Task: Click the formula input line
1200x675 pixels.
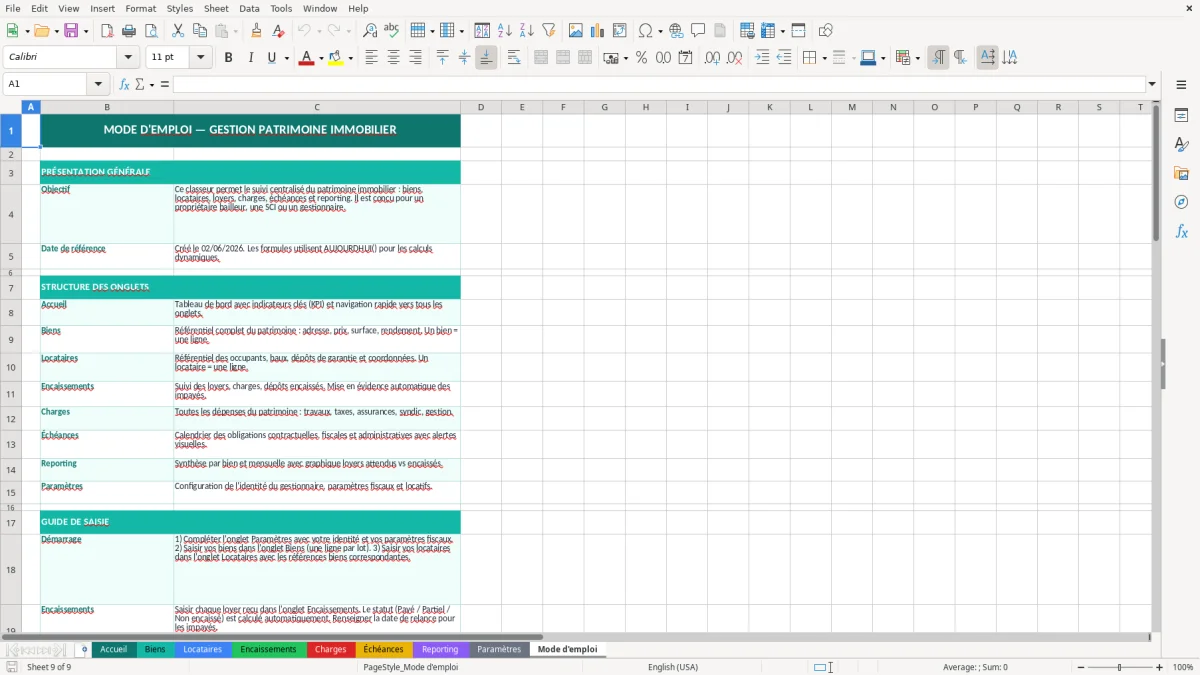Action: pyautogui.click(x=659, y=84)
